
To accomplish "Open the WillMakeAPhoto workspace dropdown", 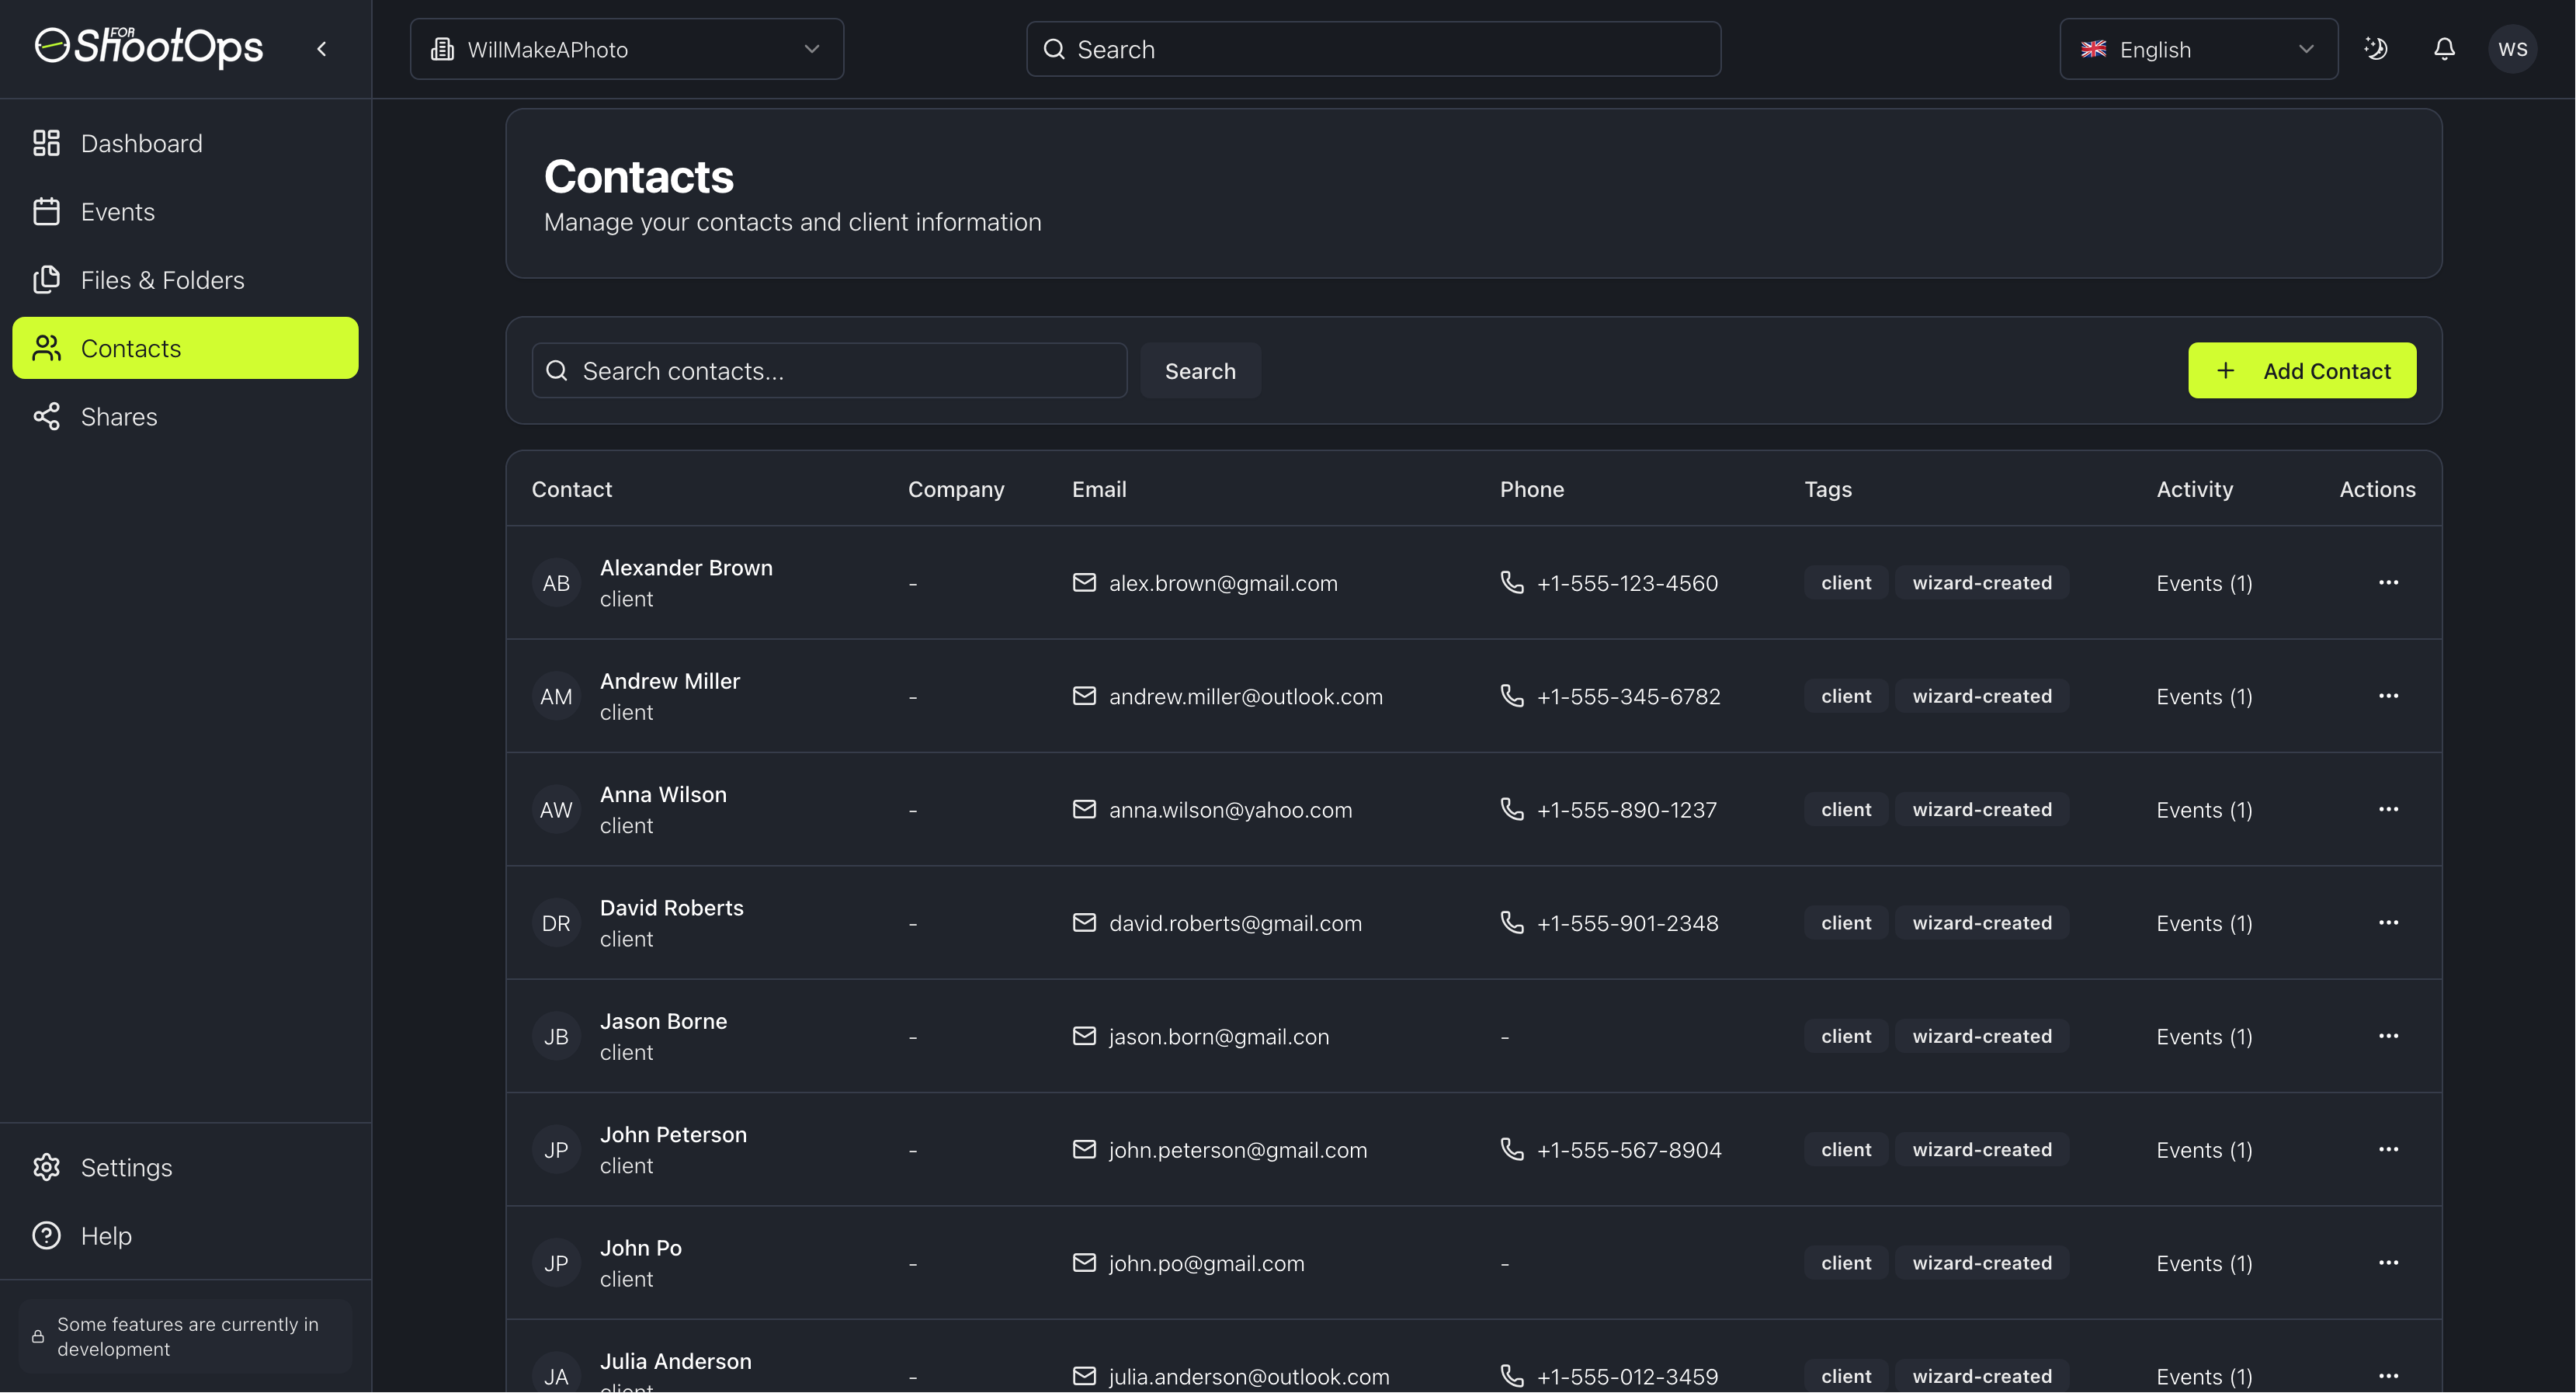I will pos(626,49).
